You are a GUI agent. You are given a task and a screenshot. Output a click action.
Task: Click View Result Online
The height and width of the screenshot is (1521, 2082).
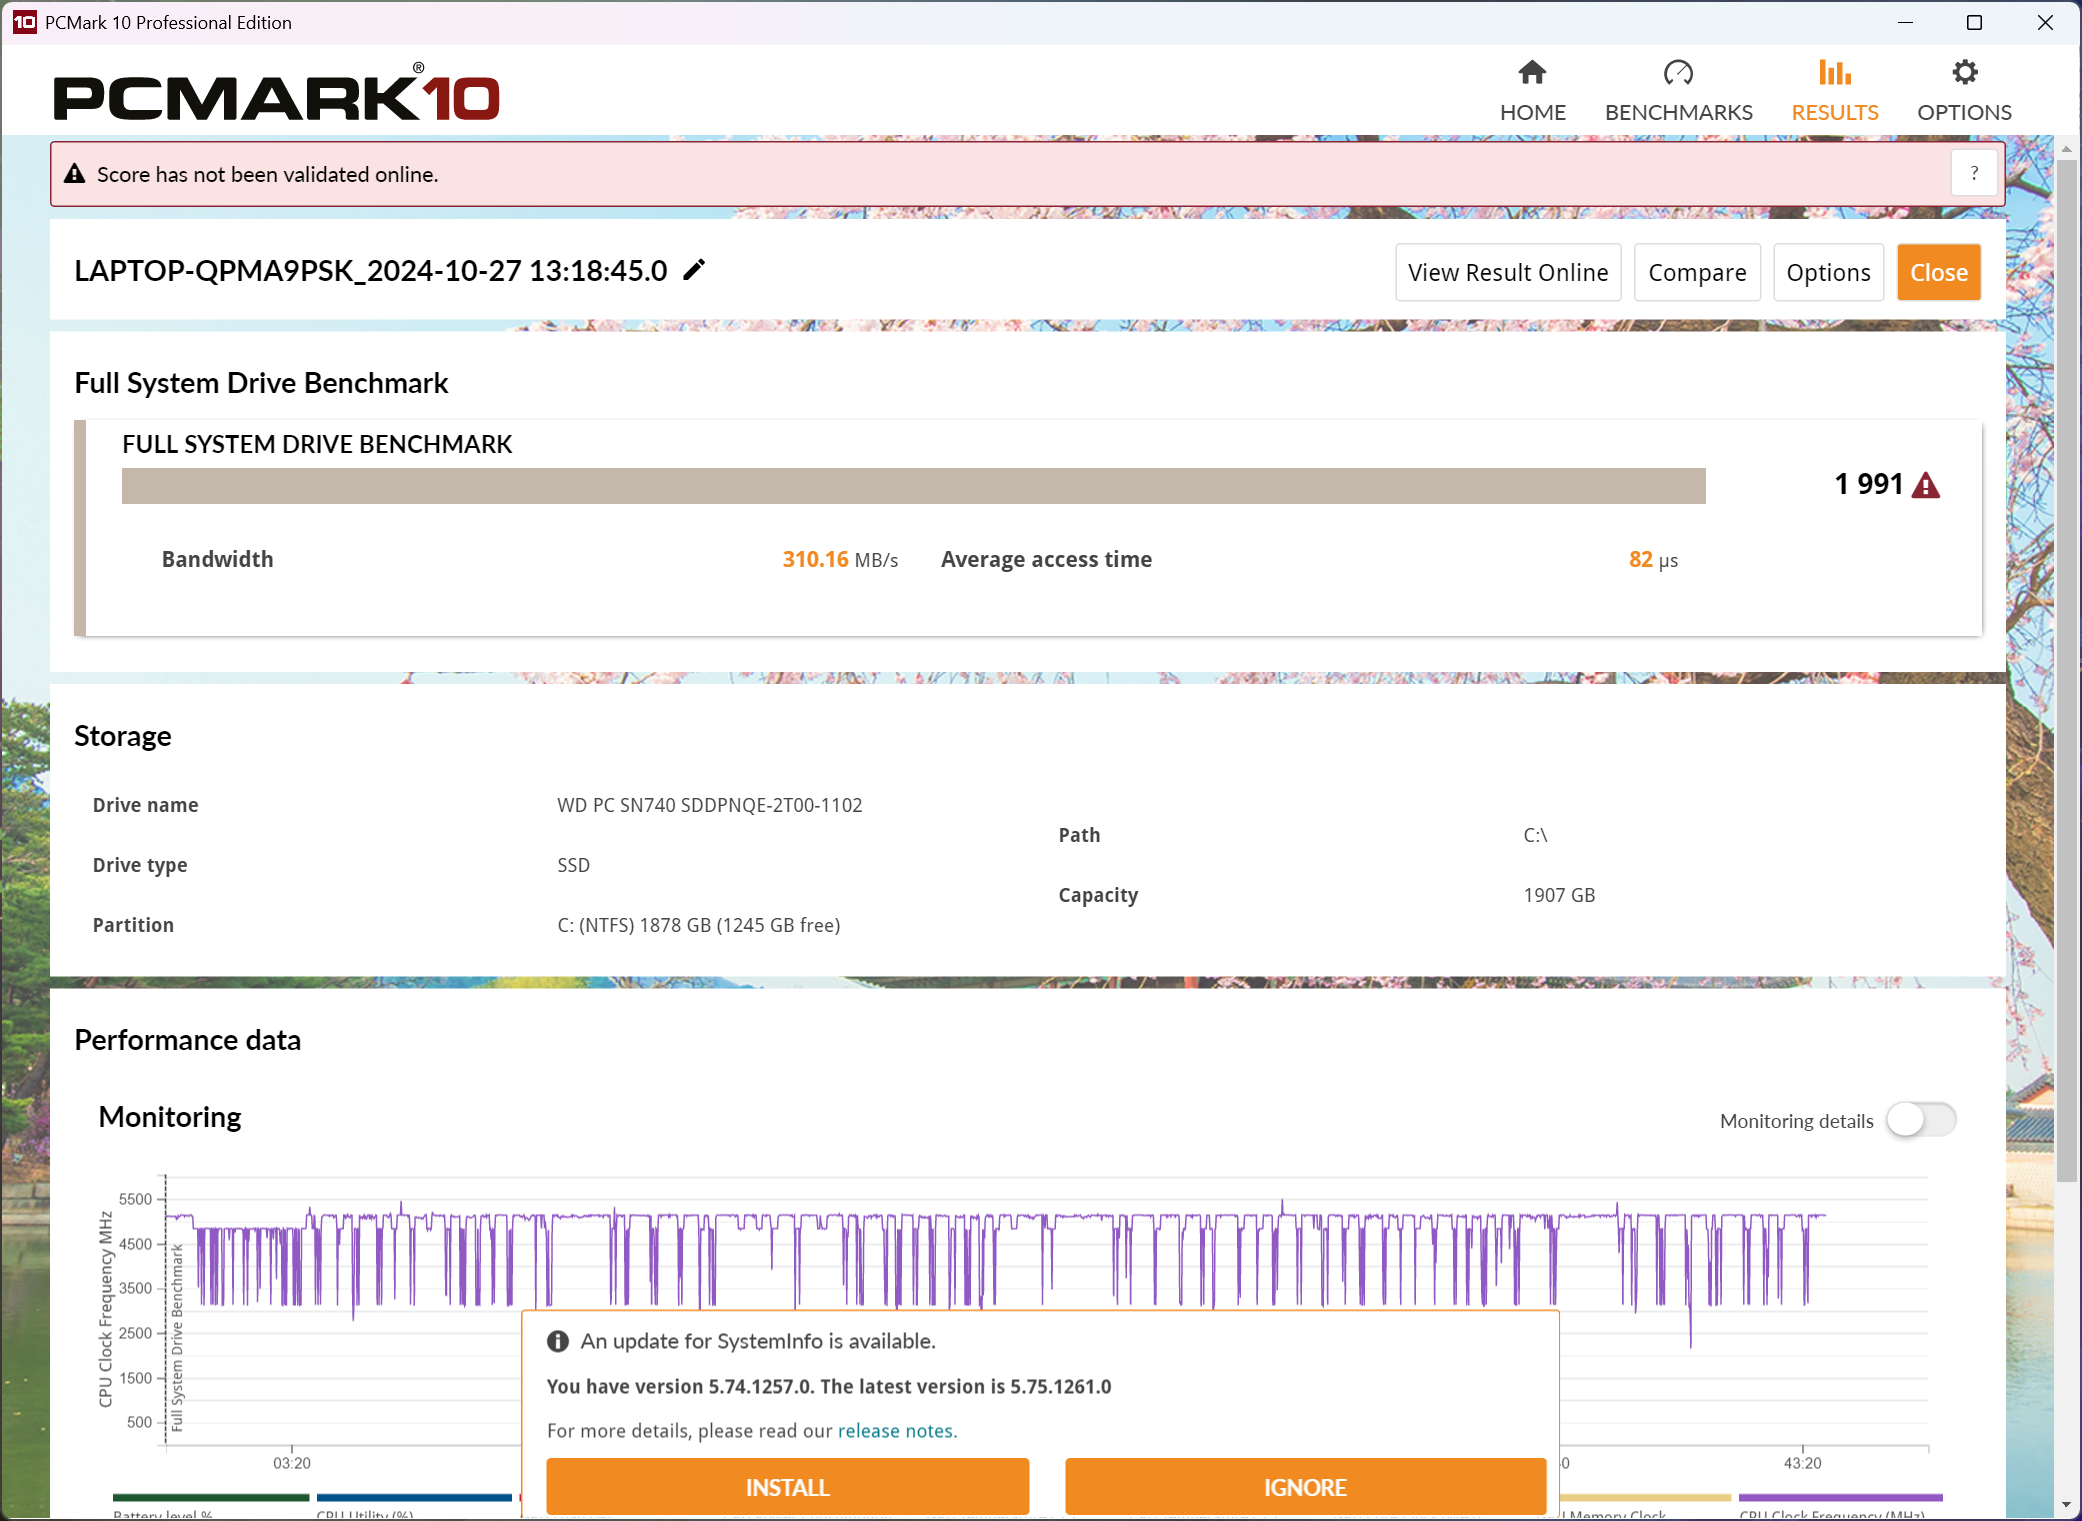click(1508, 272)
